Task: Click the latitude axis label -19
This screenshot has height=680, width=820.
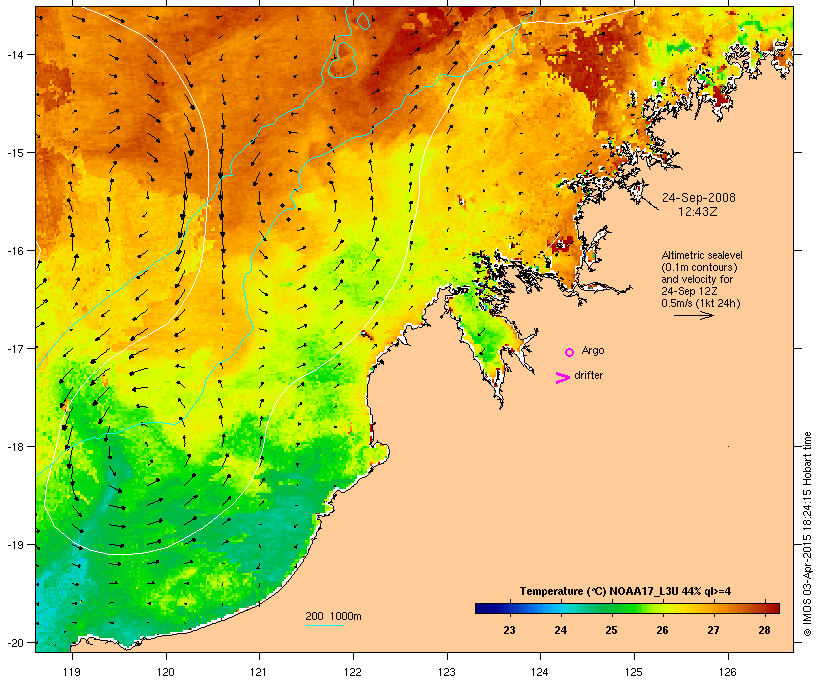Action: click(14, 545)
